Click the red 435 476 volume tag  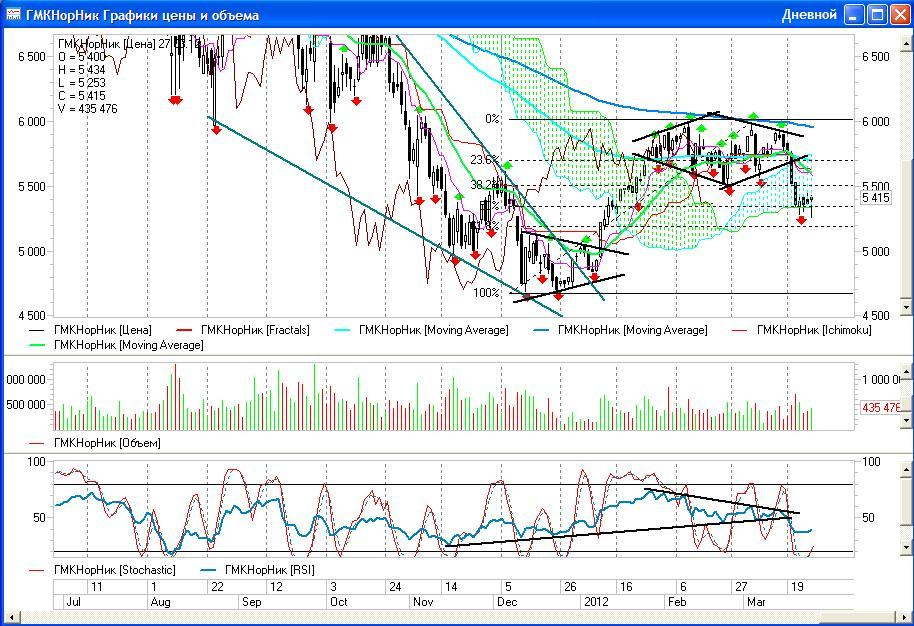[x=881, y=407]
